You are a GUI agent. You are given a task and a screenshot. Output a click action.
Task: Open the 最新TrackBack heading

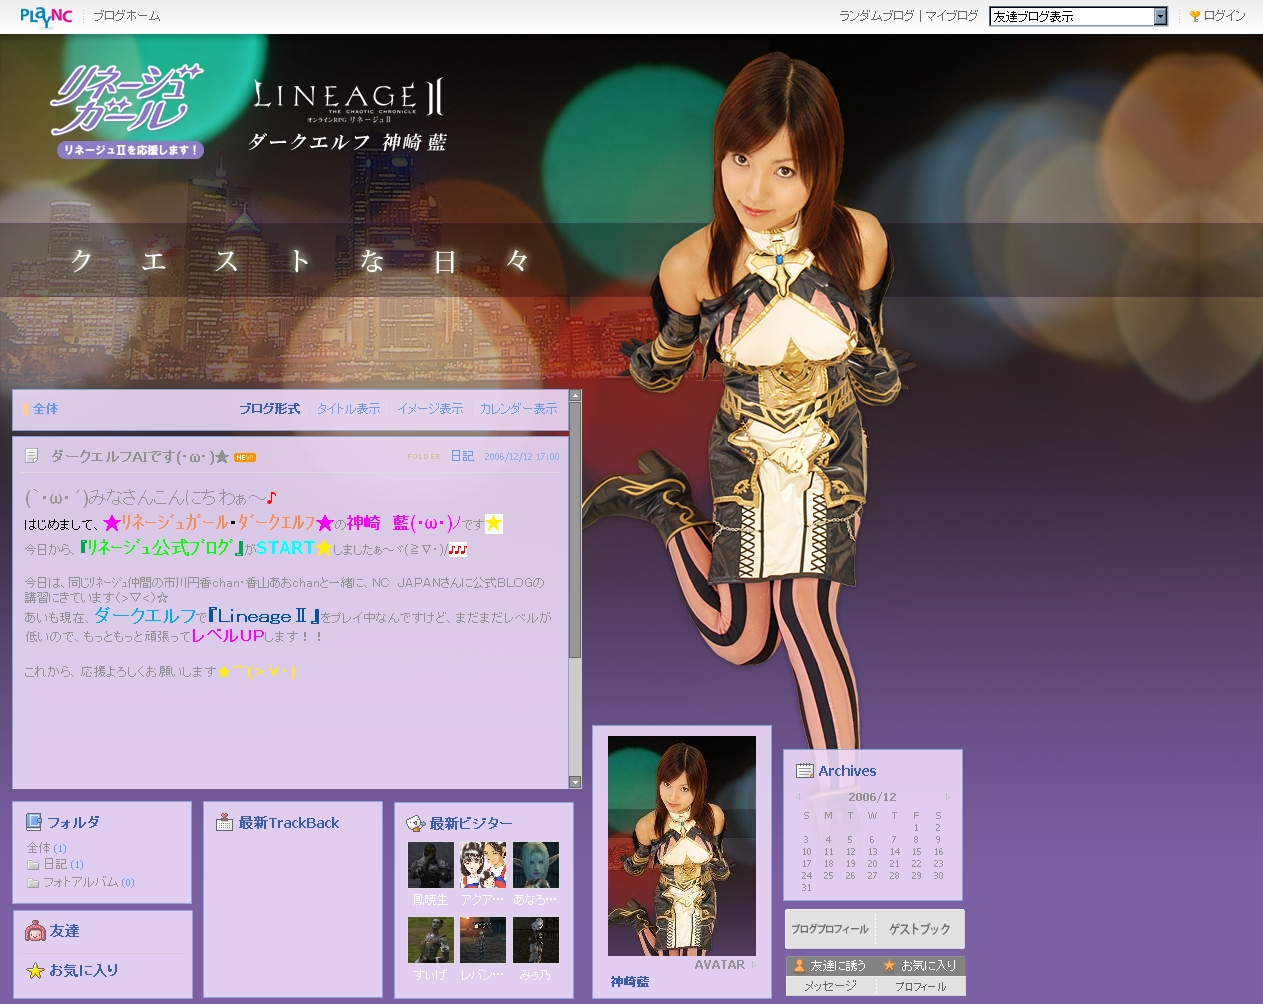[x=288, y=823]
